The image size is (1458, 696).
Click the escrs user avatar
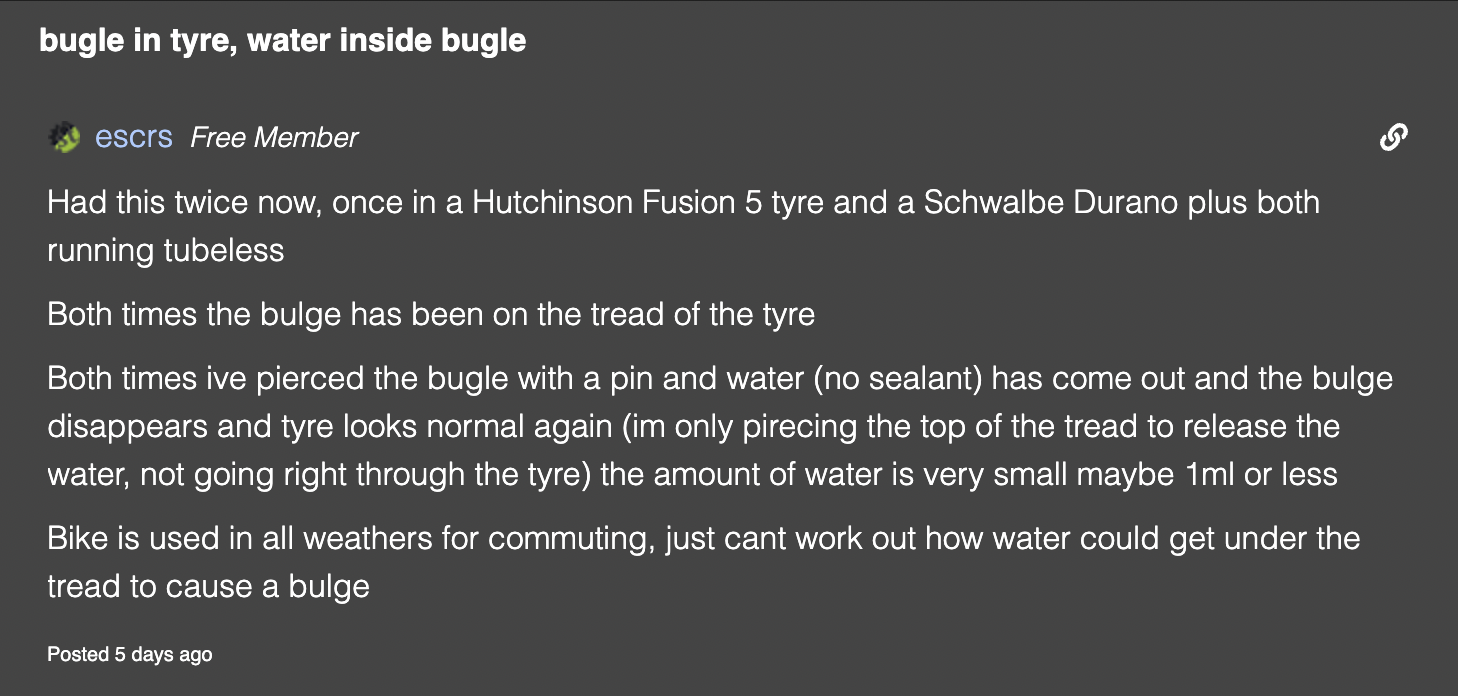pyautogui.click(x=64, y=137)
